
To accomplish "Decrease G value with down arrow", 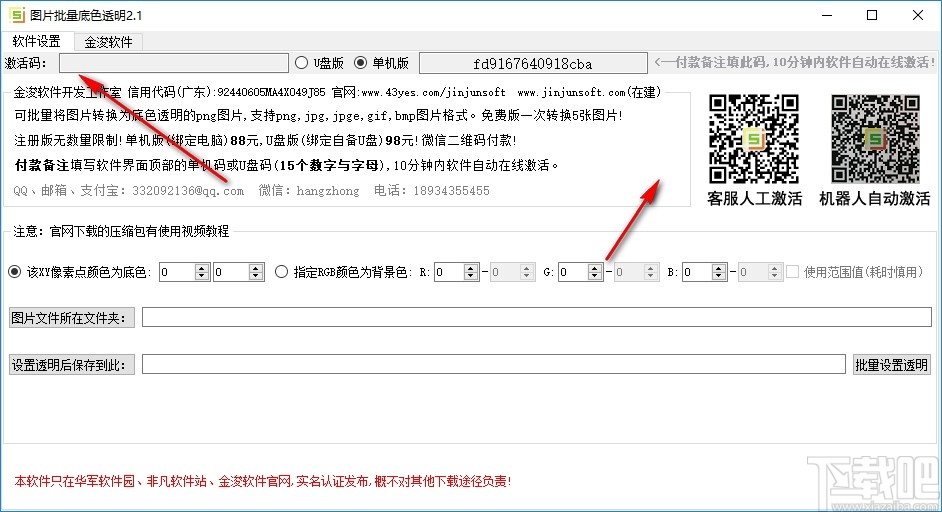I will pos(595,276).
